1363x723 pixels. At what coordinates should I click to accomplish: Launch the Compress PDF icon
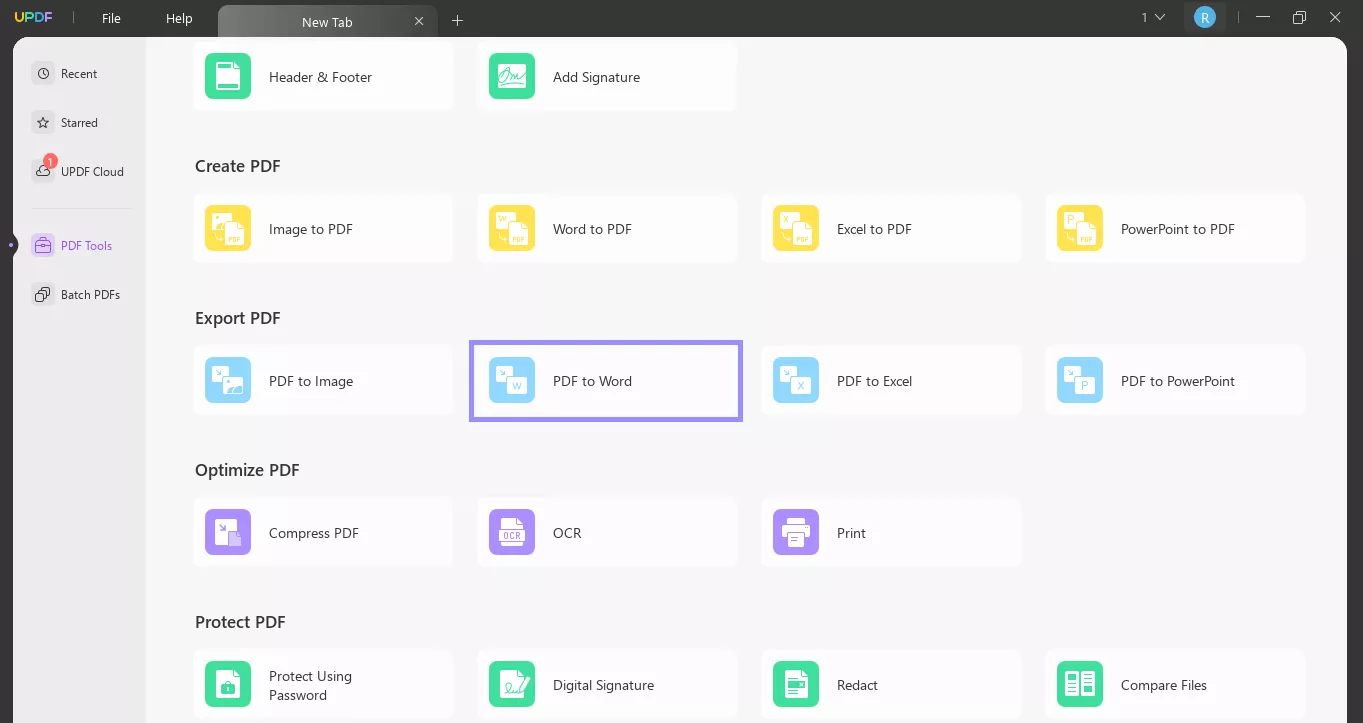coord(228,532)
